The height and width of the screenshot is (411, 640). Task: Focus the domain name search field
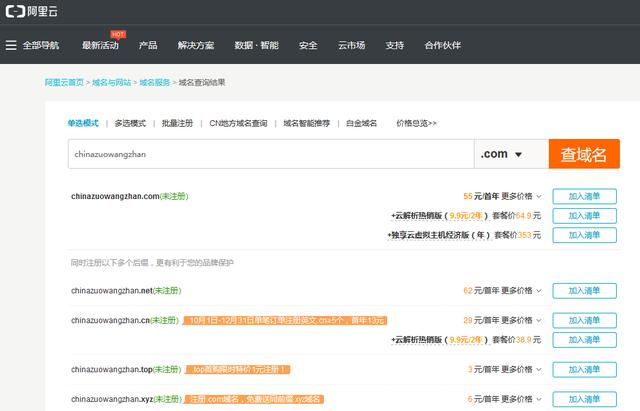[271, 154]
